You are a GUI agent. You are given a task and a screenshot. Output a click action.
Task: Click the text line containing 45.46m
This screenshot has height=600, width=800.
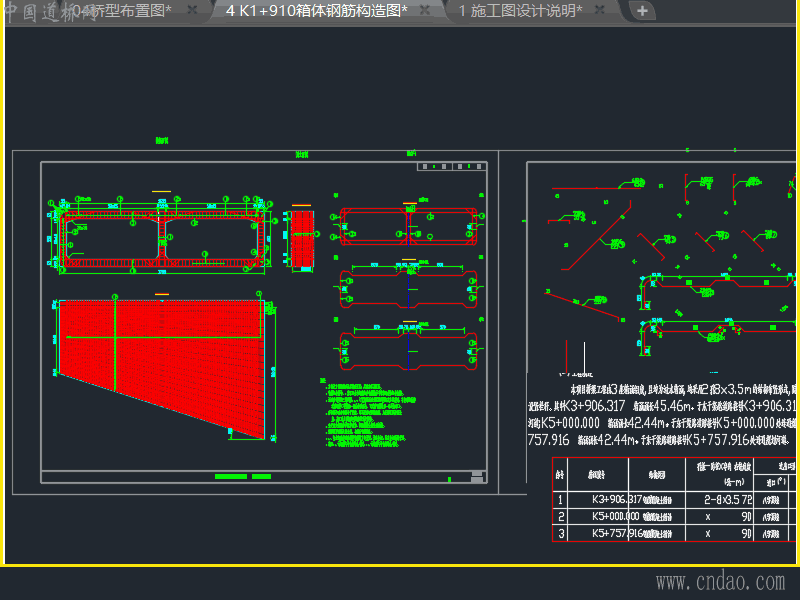pos(662,406)
